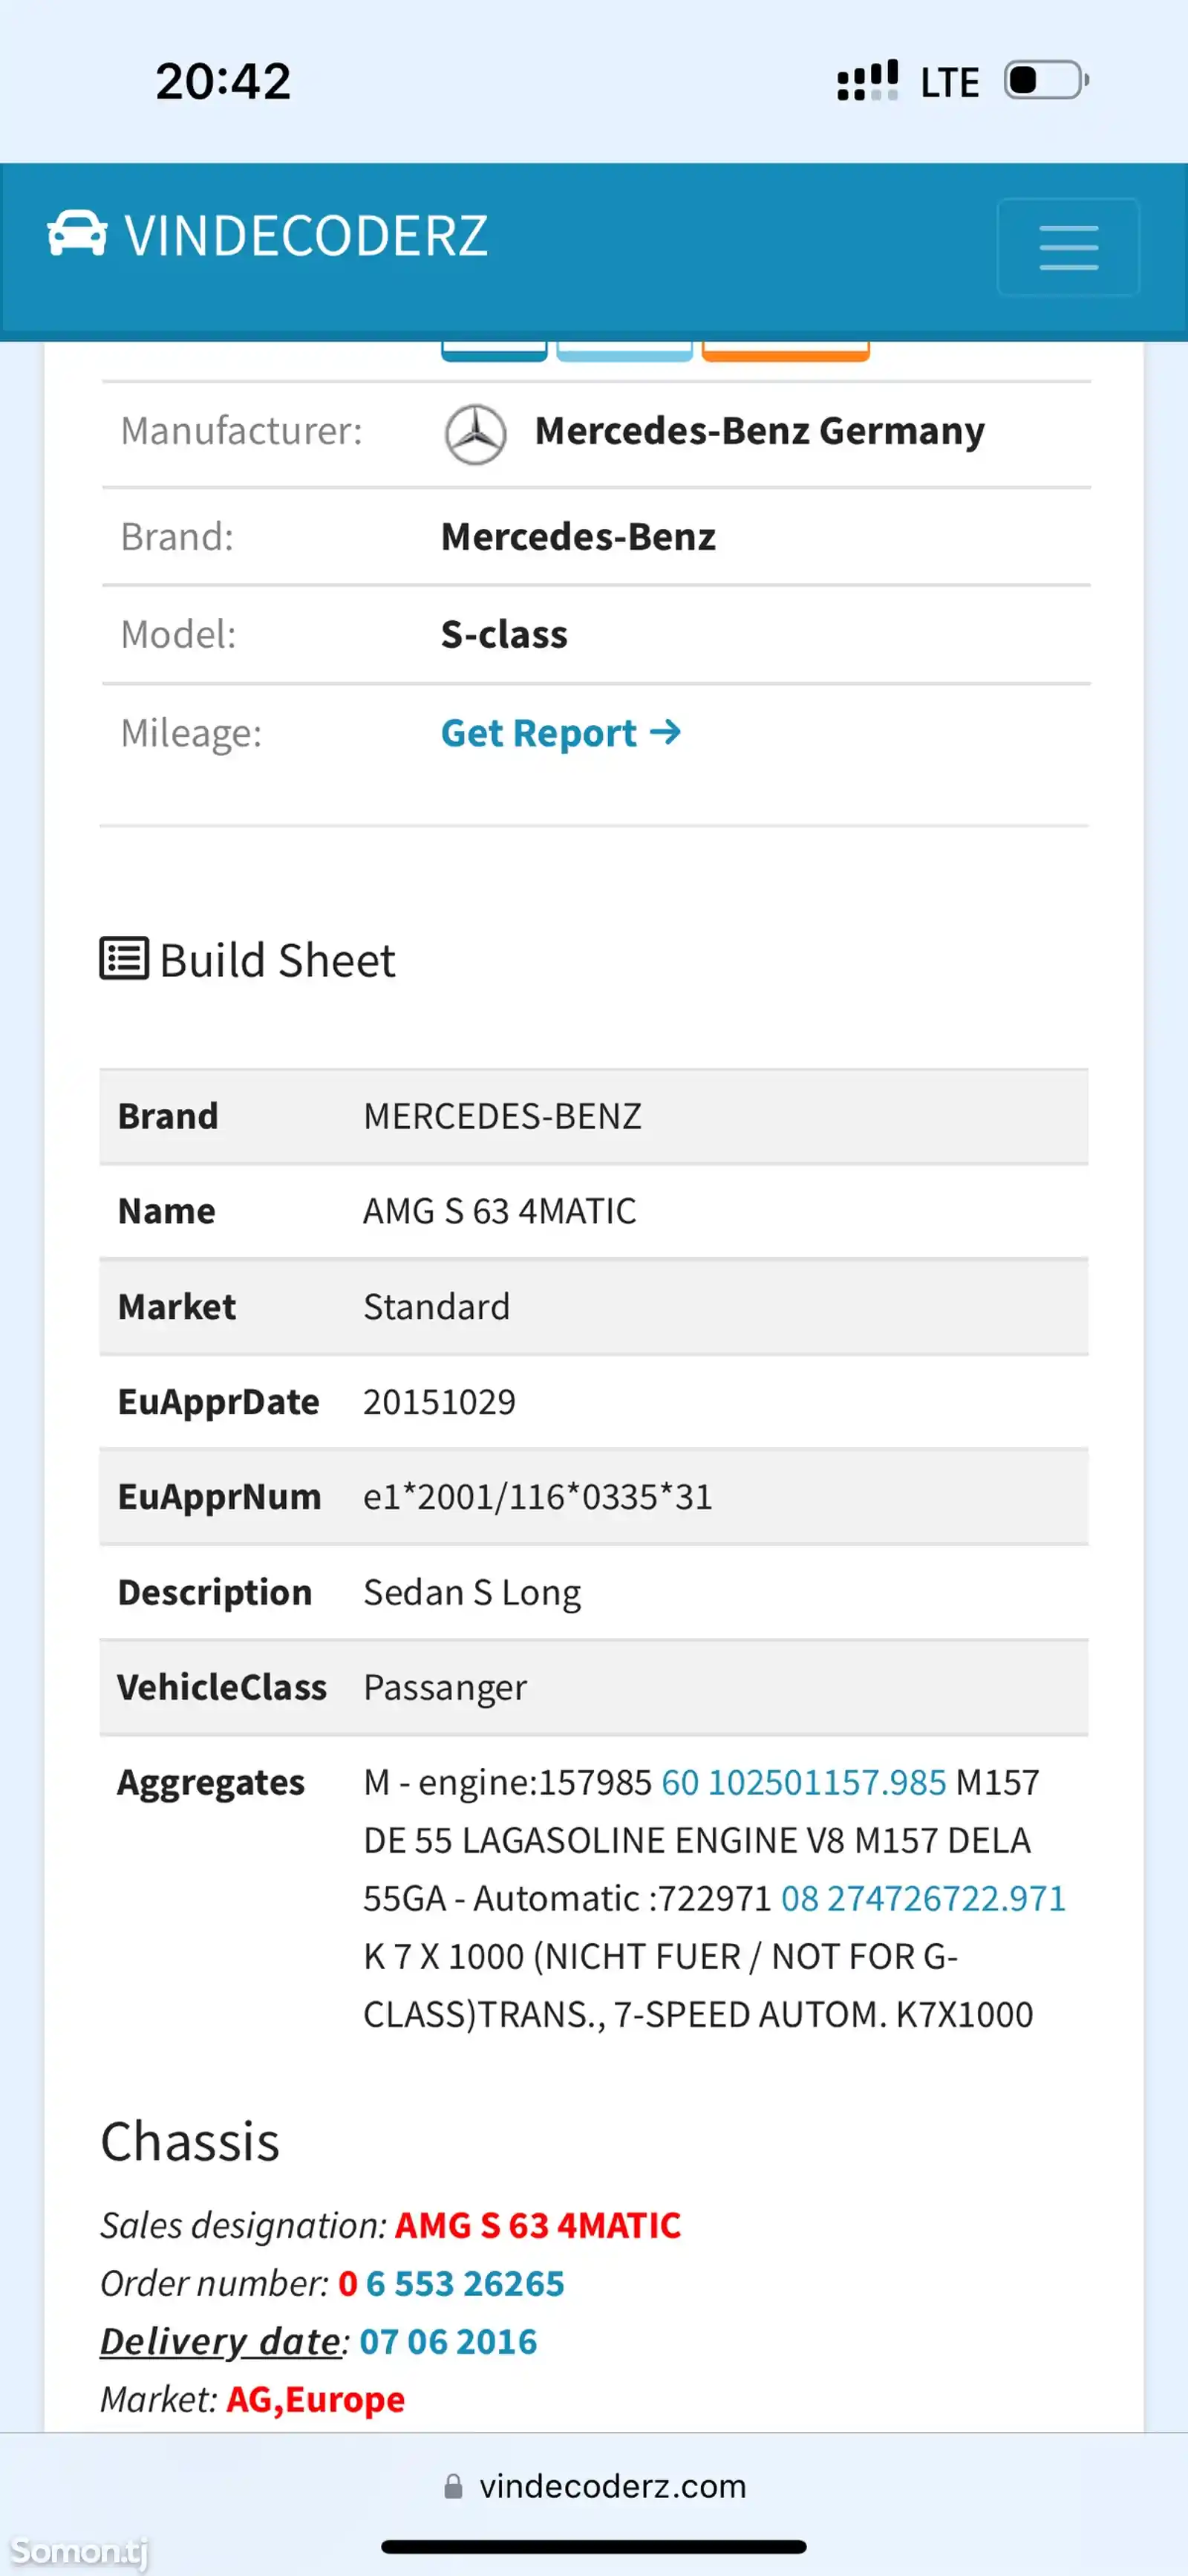
Task: Click the delivery date 07 06 2016
Action: [448, 2341]
